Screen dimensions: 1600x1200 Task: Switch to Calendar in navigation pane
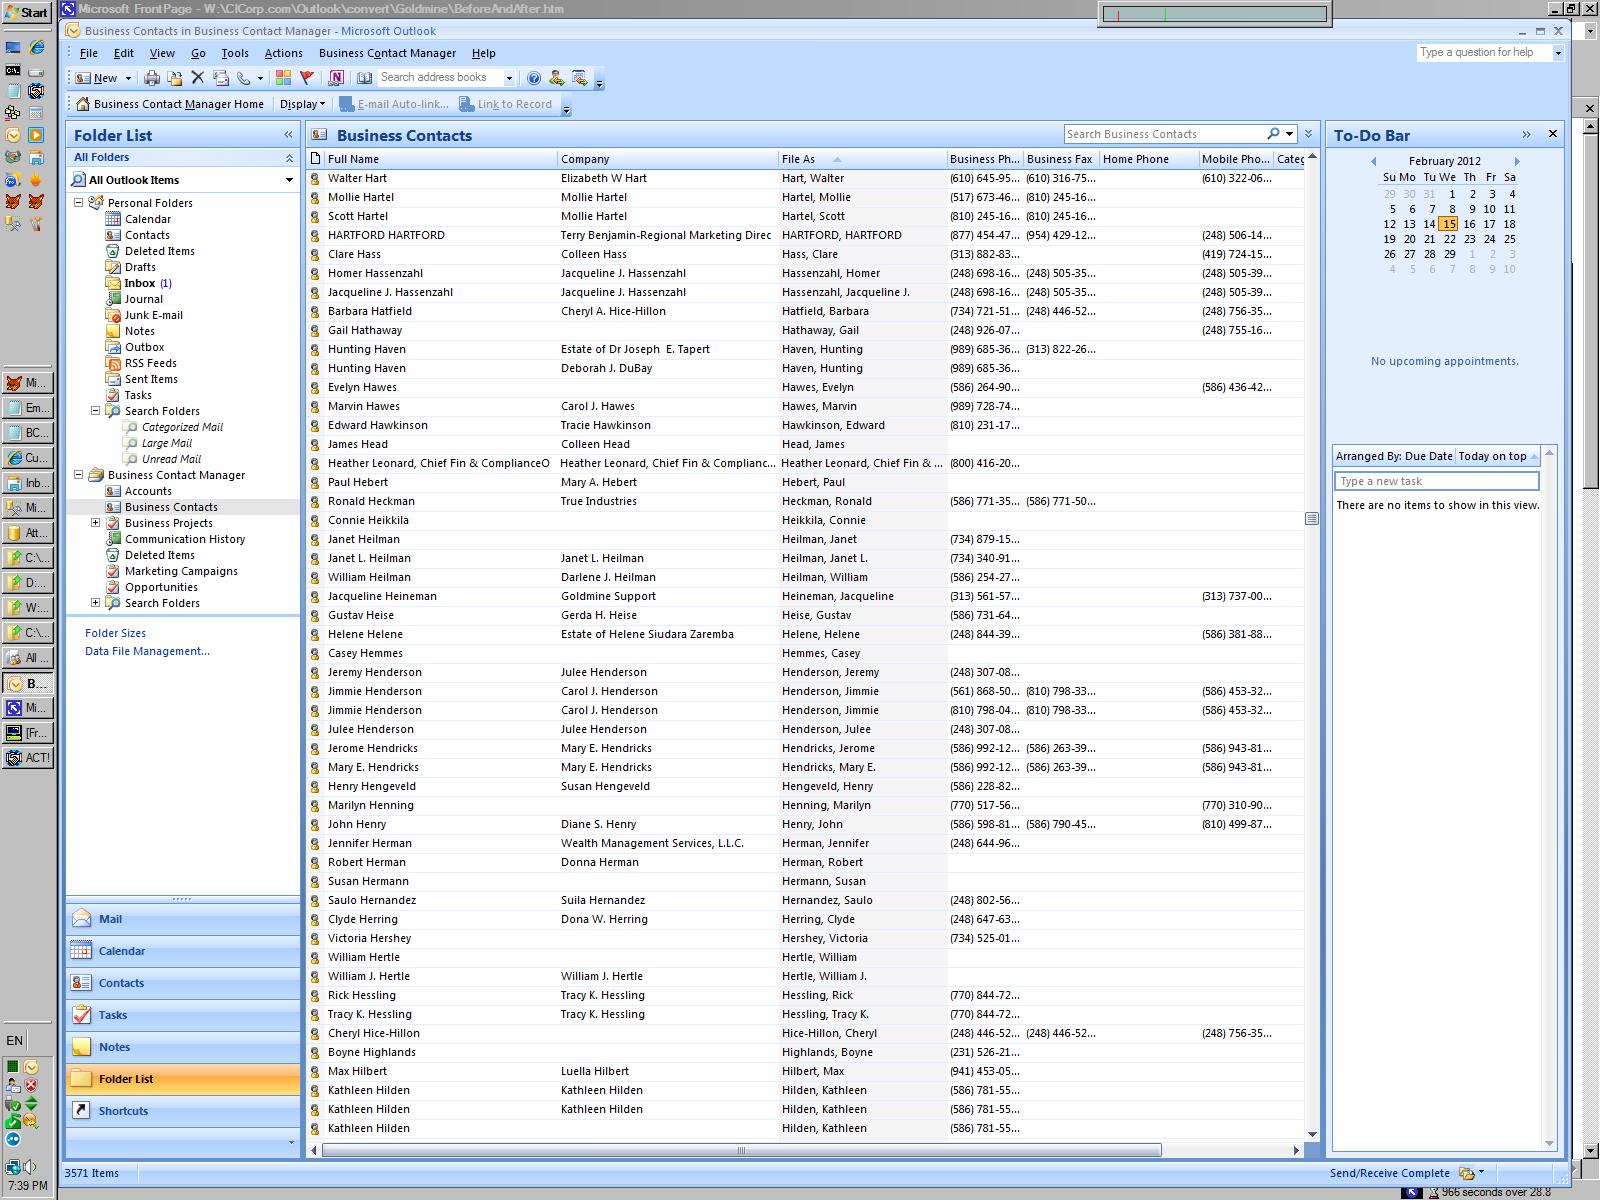(x=121, y=951)
